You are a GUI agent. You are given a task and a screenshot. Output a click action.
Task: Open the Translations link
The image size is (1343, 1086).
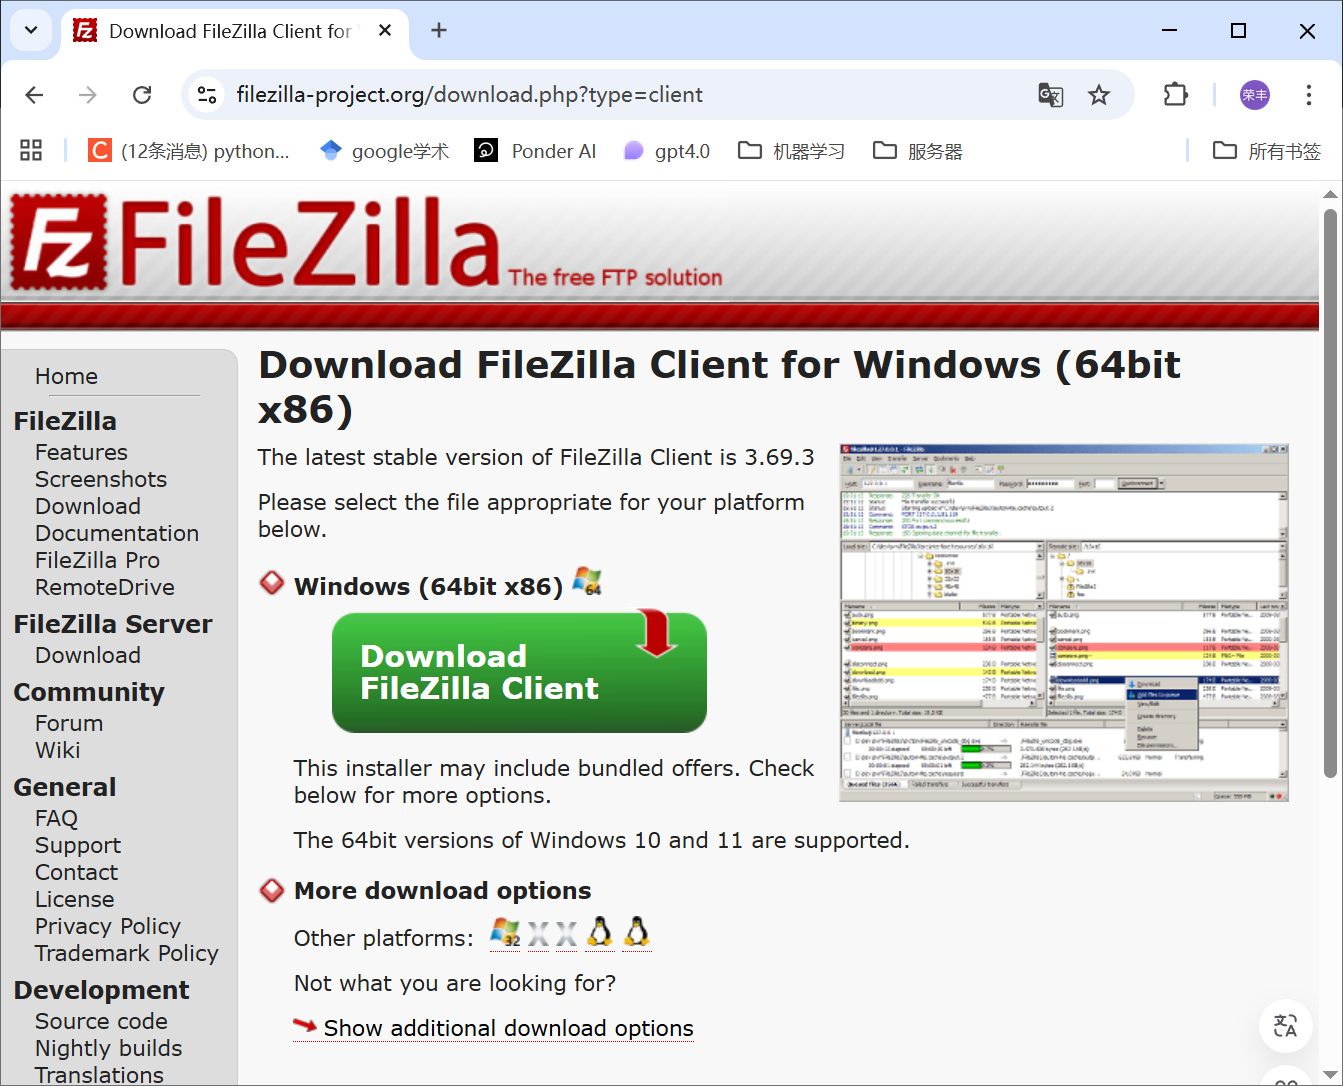[x=99, y=1075]
